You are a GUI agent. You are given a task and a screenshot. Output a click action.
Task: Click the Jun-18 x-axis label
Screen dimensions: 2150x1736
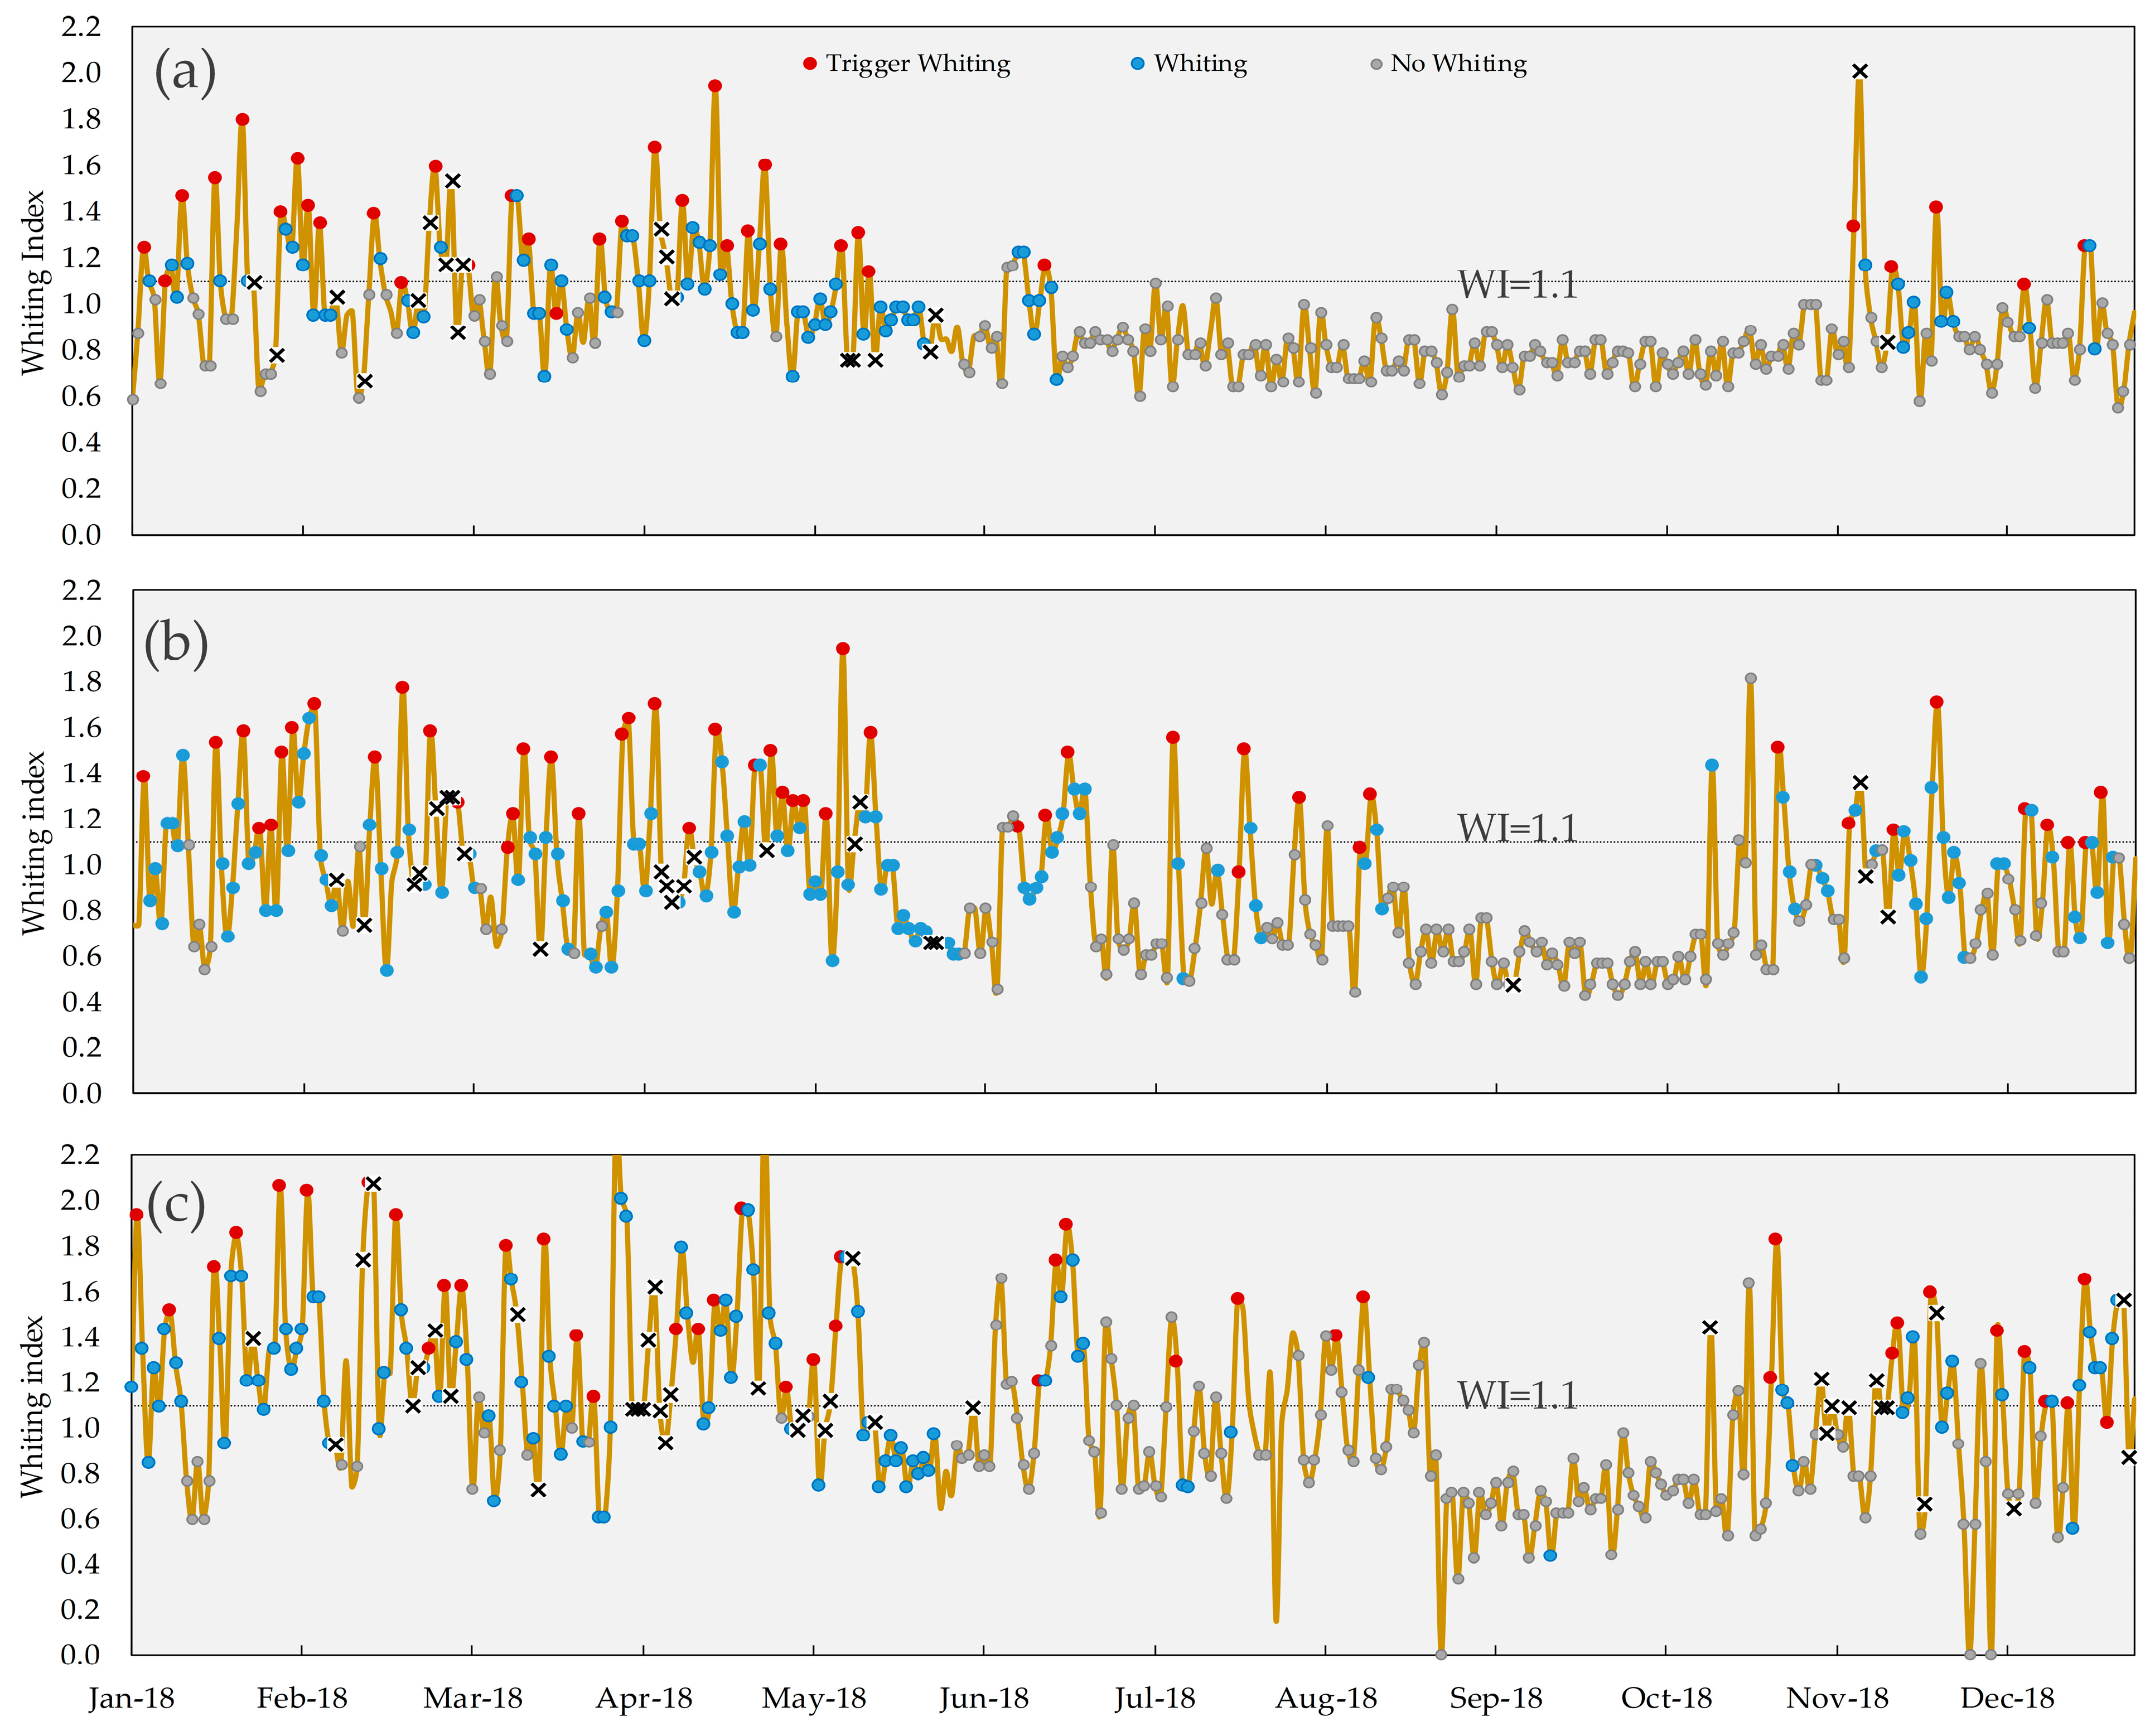click(984, 1698)
